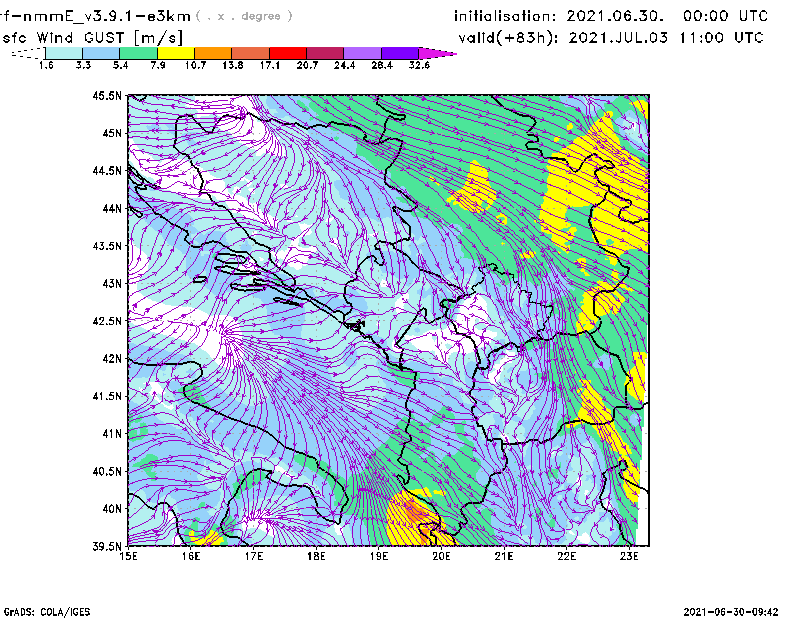Click the '( . x . degree )' grey text
Image resolution: width=800 pixels, height=618 pixels.
(x=244, y=16)
